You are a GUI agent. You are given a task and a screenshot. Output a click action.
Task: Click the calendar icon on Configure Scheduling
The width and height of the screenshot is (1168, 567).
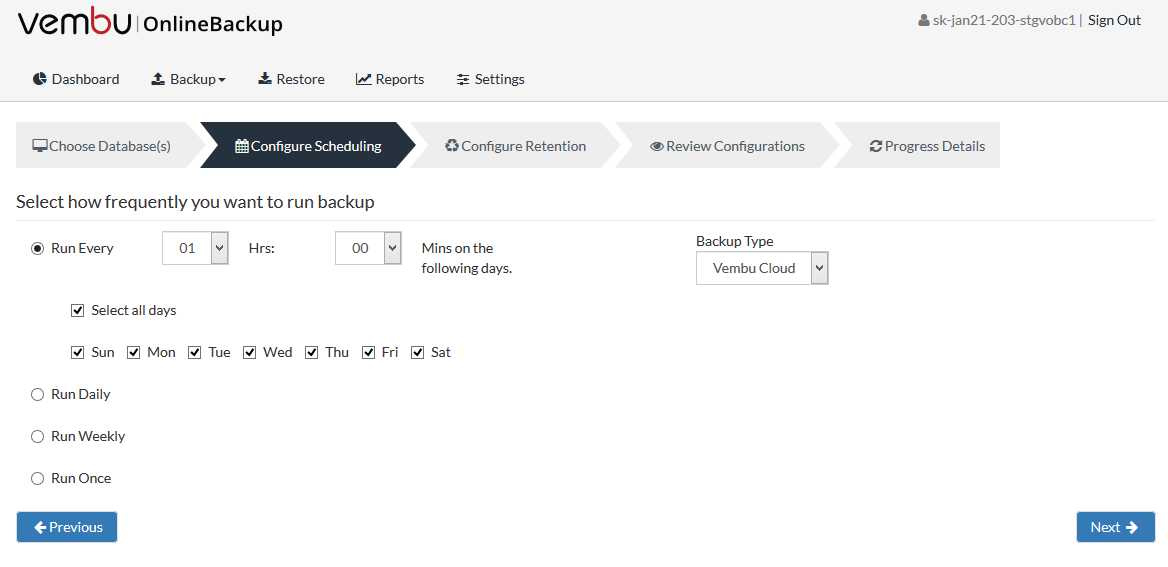click(242, 146)
